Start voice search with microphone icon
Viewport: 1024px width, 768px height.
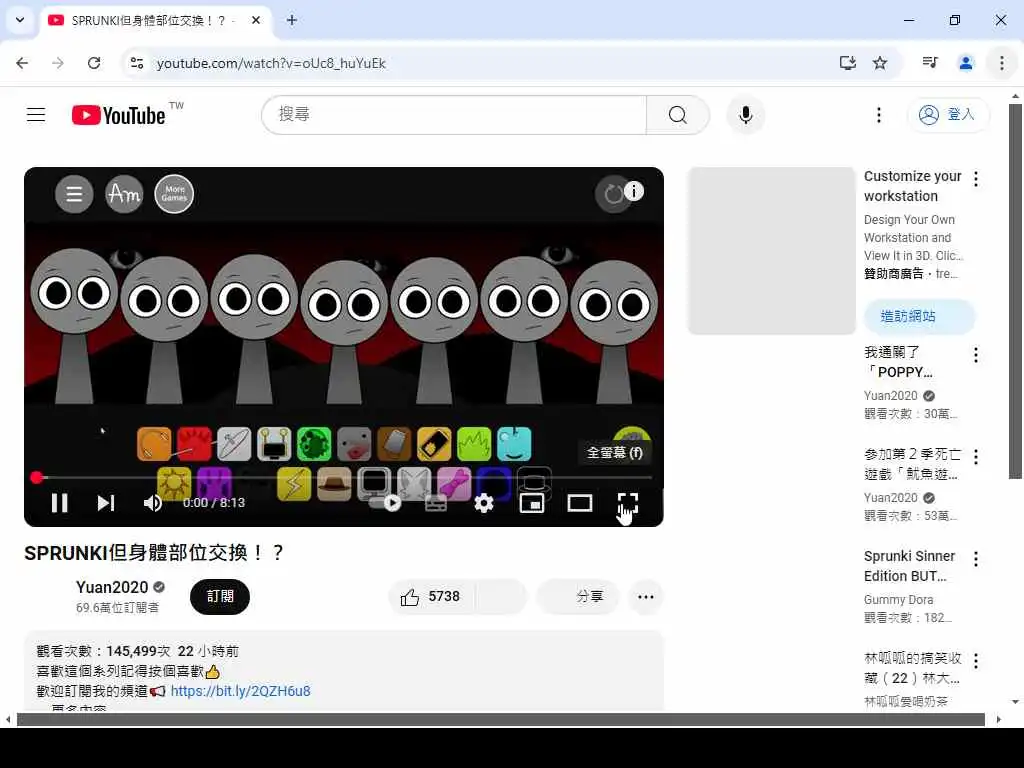tap(745, 115)
